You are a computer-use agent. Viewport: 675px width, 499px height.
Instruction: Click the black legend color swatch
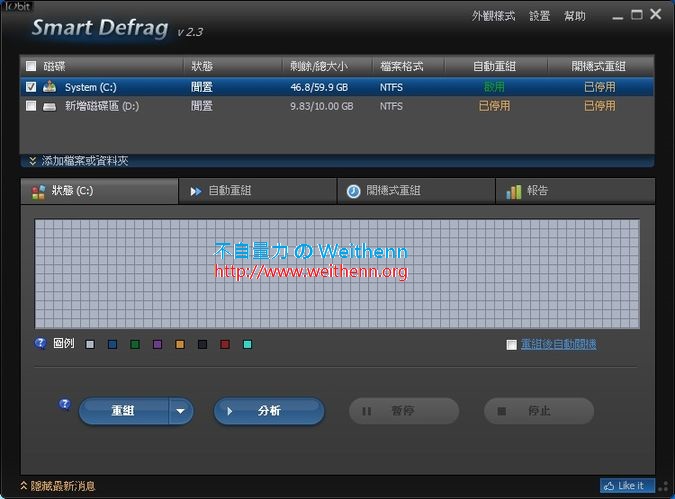click(x=202, y=344)
